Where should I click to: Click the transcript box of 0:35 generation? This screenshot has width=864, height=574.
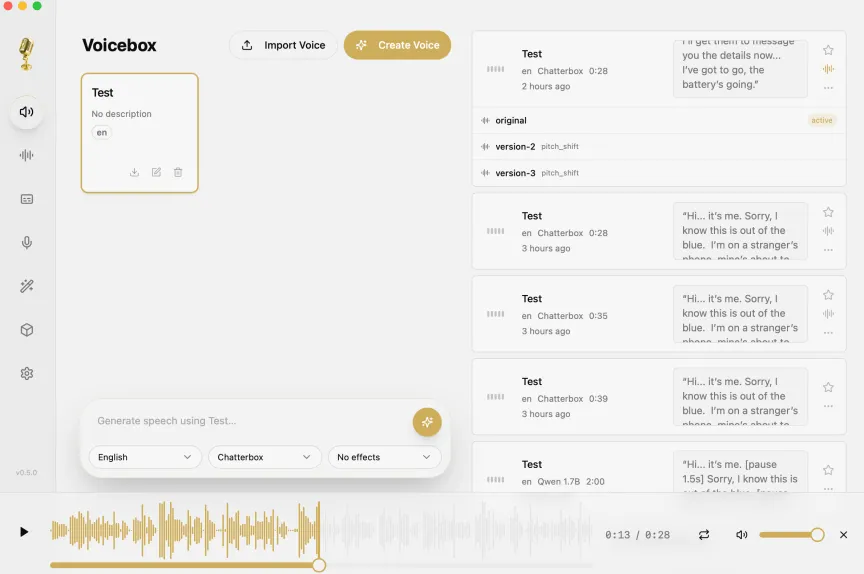click(740, 314)
